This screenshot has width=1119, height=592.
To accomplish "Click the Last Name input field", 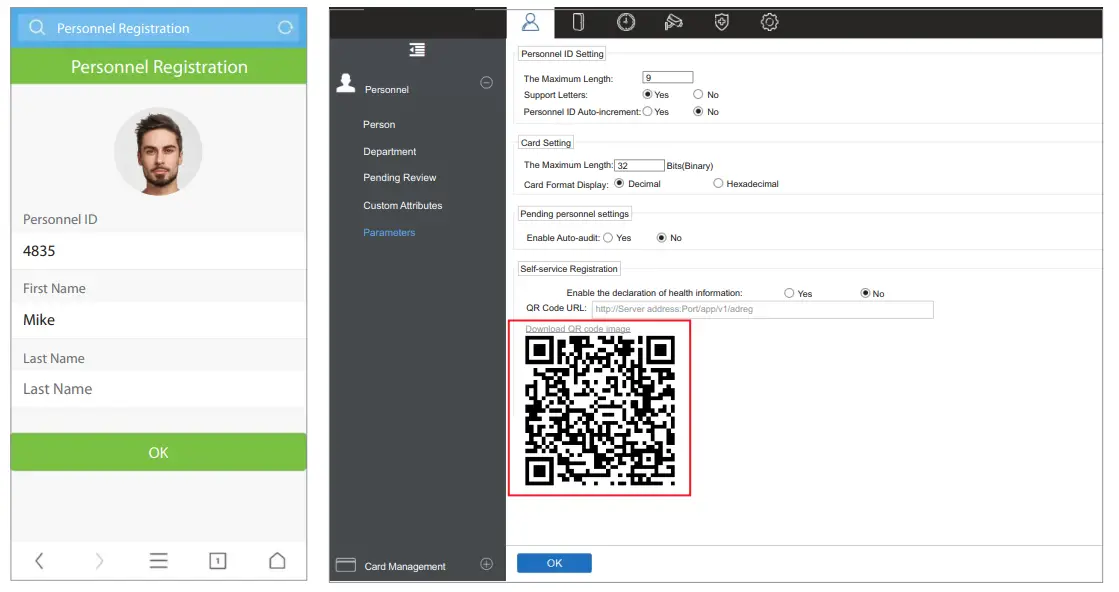I will click(158, 389).
